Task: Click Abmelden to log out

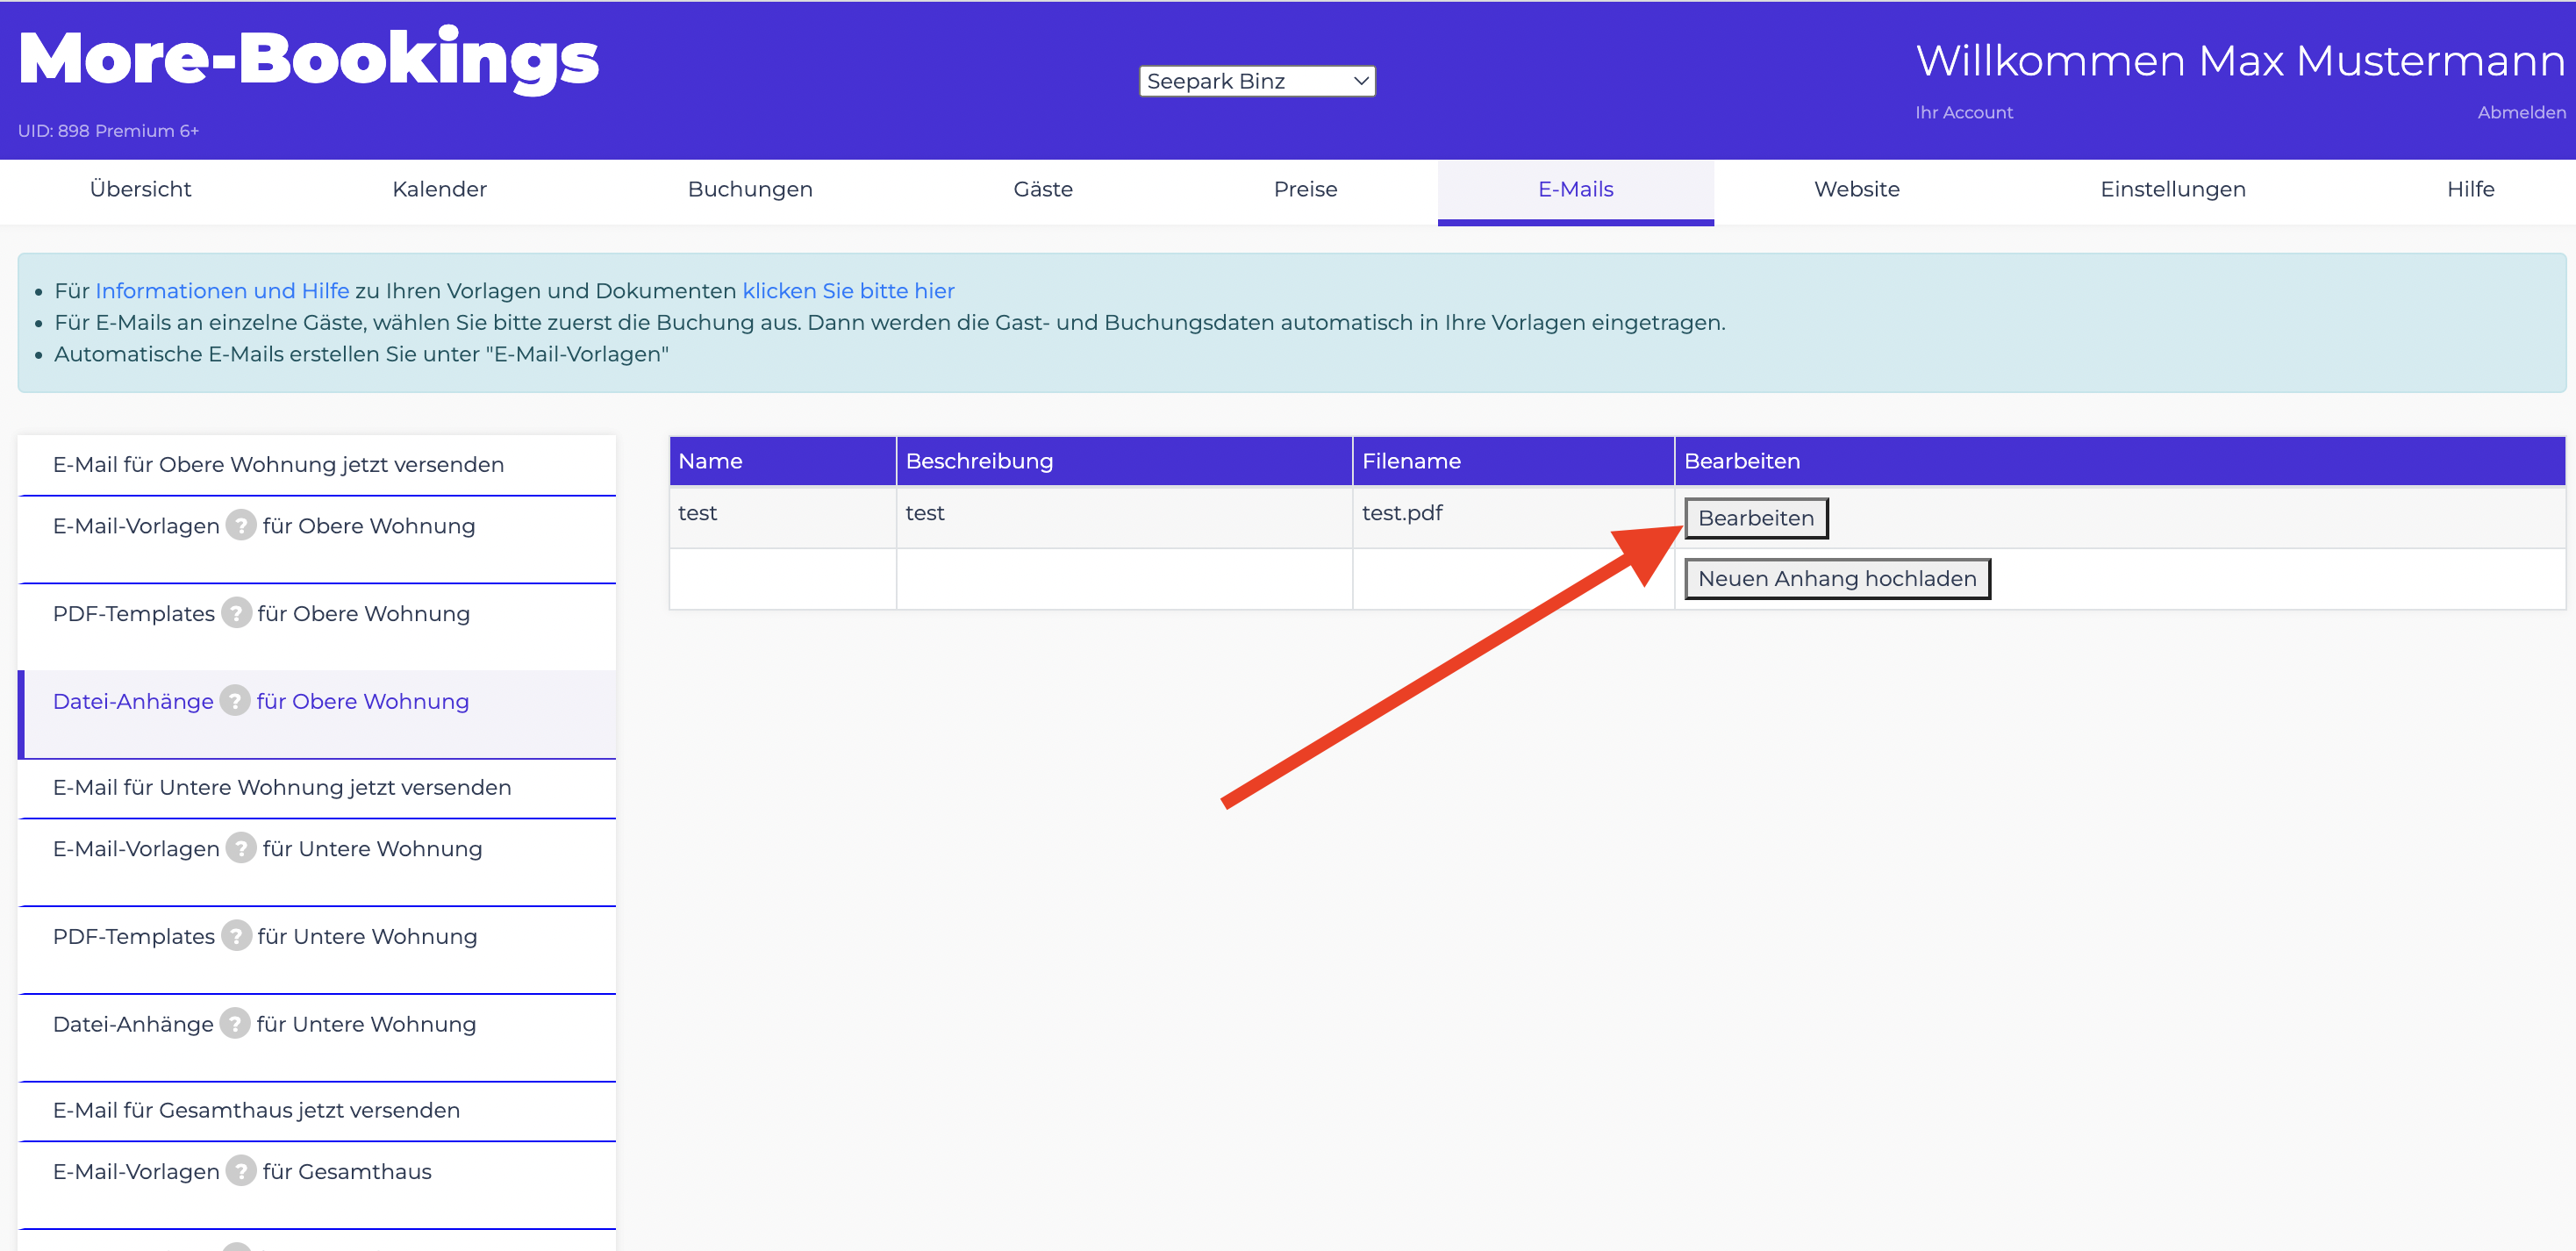Action: 2521,113
